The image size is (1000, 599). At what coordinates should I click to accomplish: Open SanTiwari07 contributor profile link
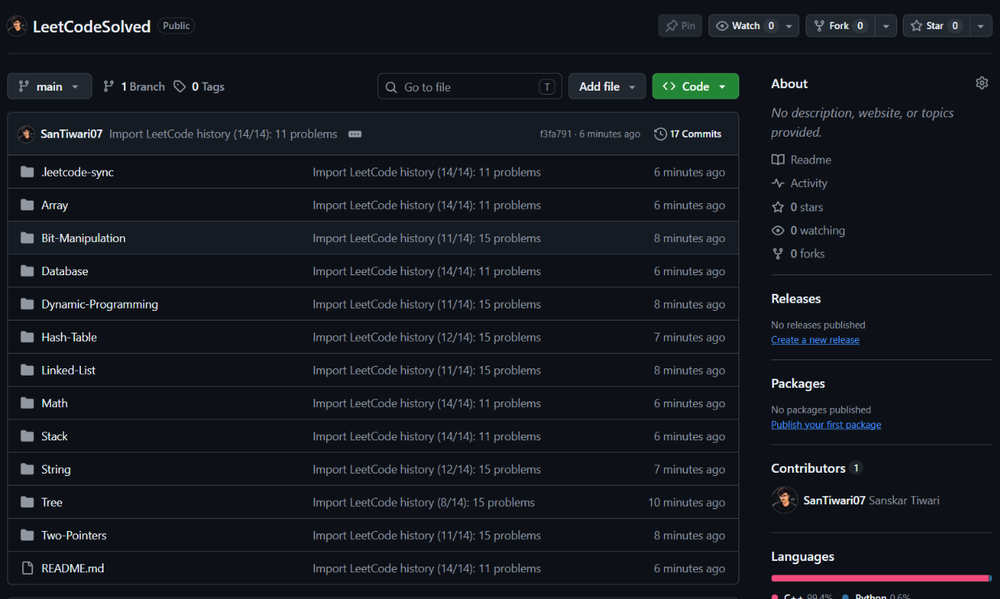[x=834, y=500]
